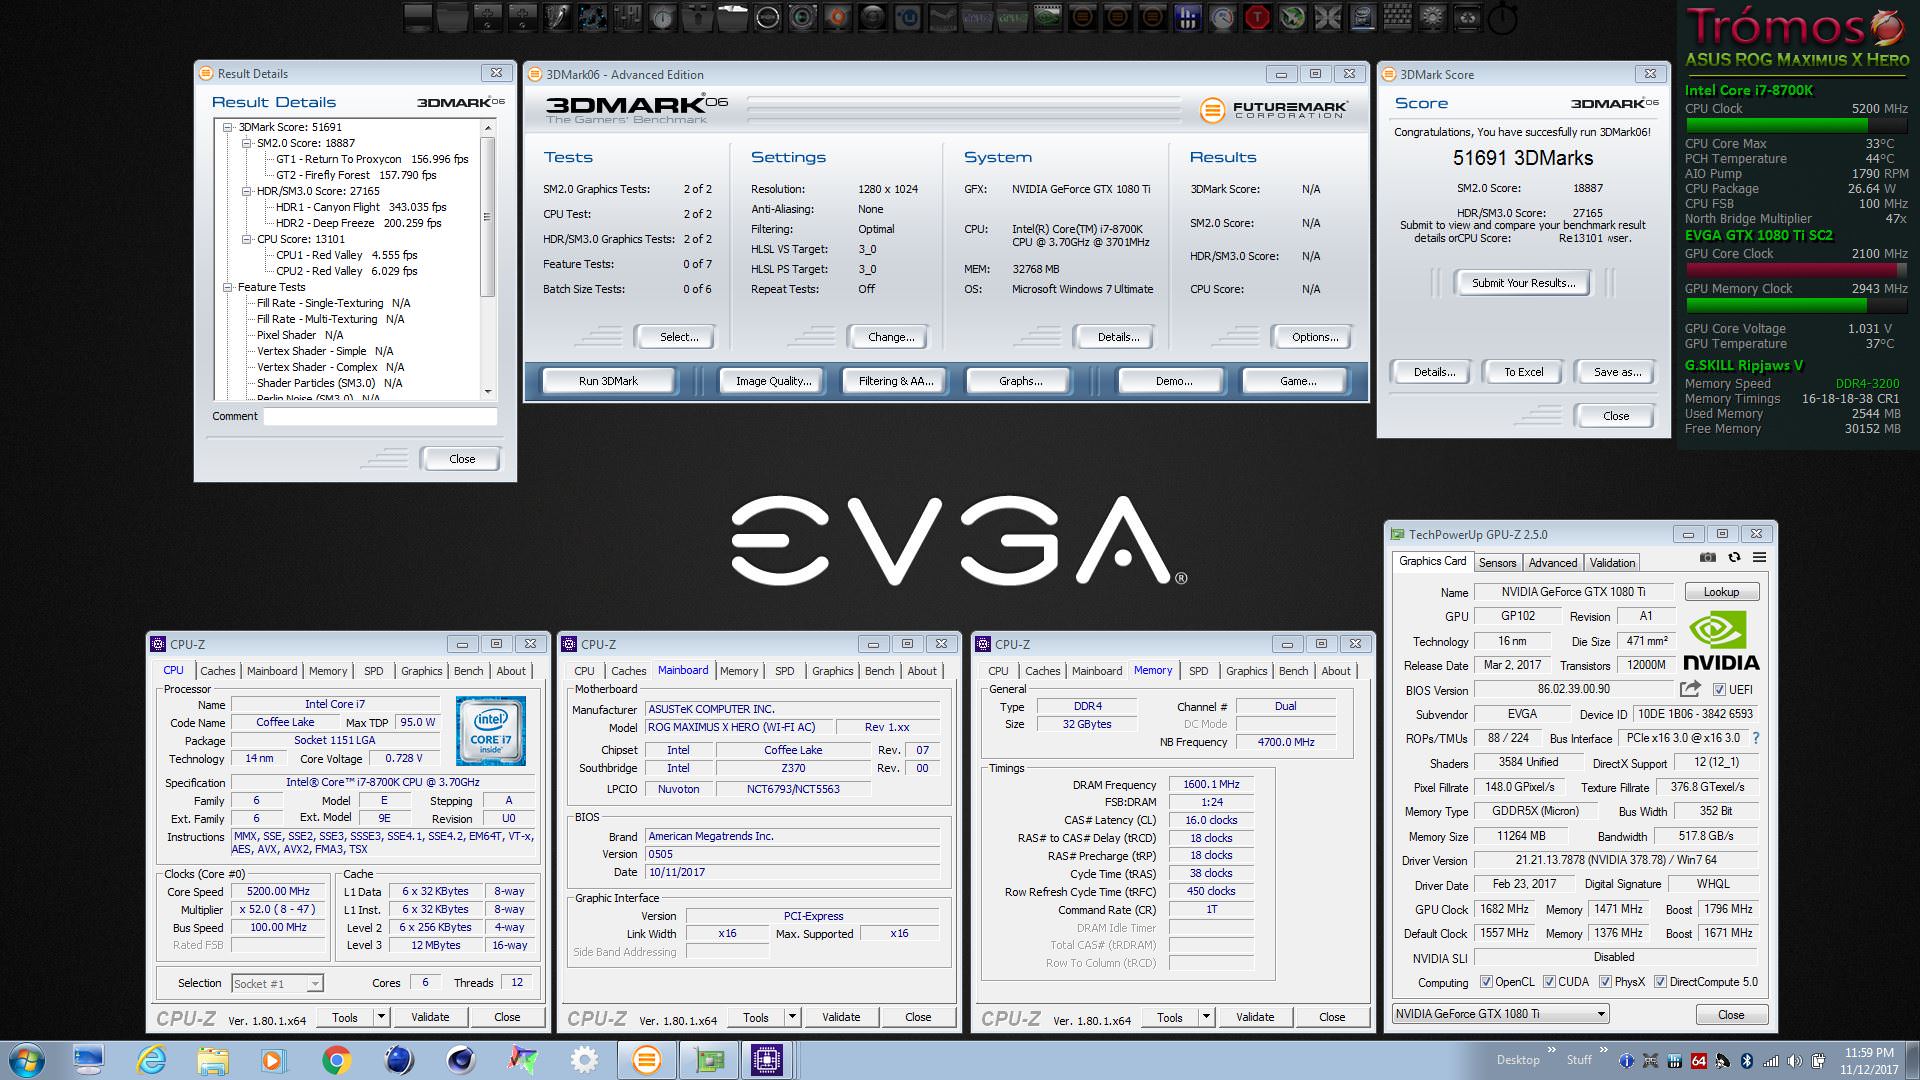
Task: Click the Comment input field
Action: (380, 416)
